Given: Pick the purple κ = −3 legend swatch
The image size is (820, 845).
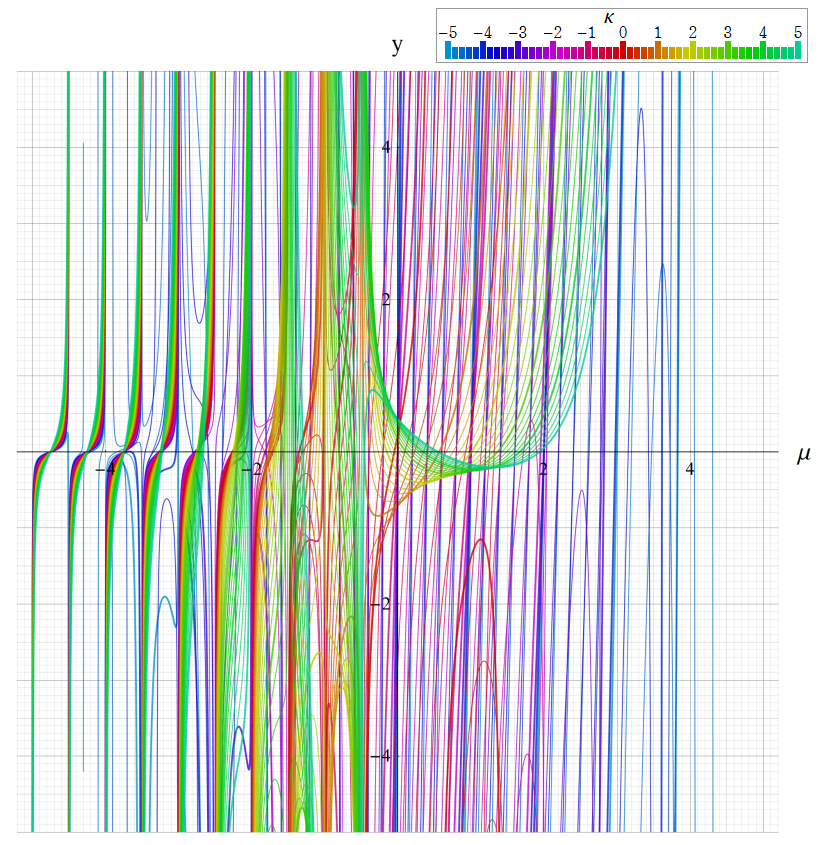Looking at the screenshot, I should click(x=518, y=49).
